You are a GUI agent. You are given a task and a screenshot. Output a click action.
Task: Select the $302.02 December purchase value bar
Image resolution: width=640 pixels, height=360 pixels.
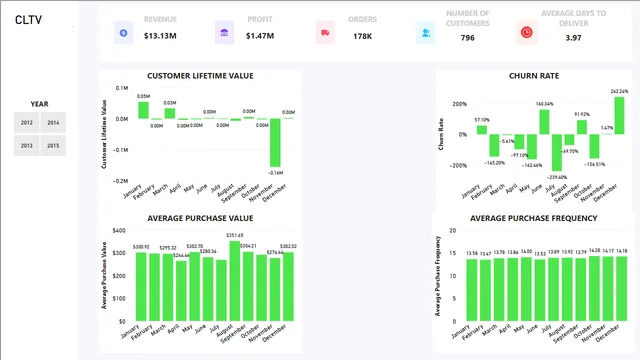click(288, 287)
